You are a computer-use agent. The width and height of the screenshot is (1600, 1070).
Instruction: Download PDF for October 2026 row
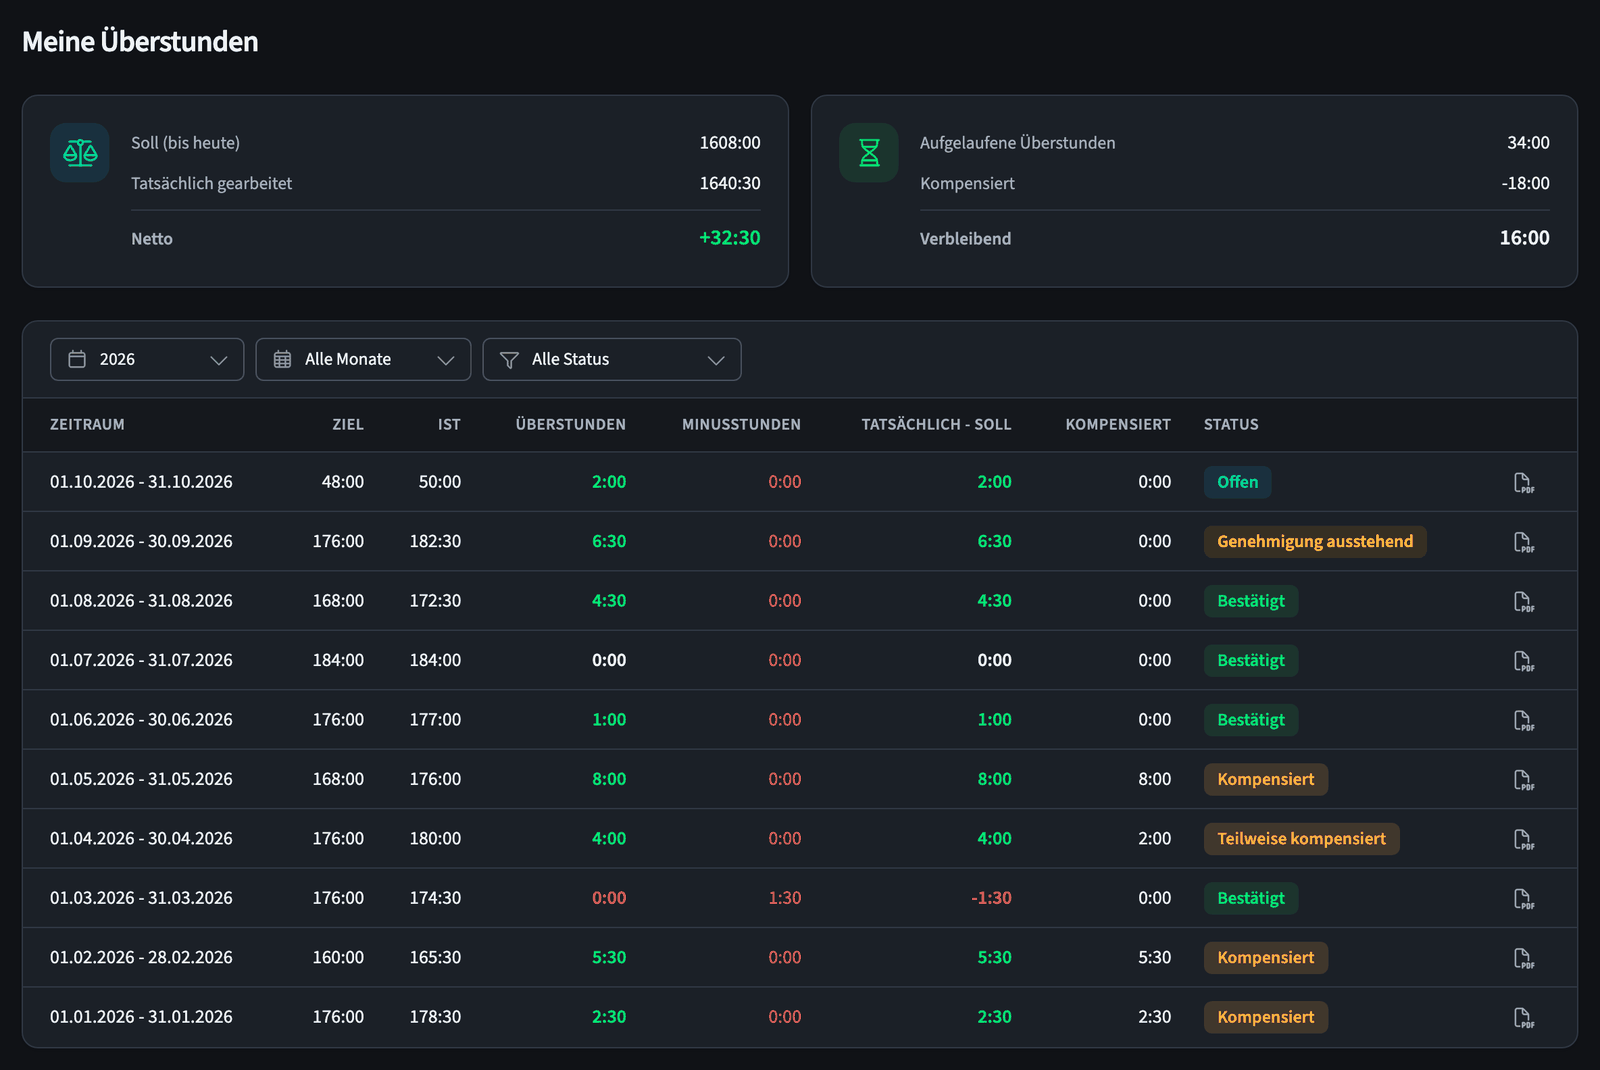[1523, 483]
